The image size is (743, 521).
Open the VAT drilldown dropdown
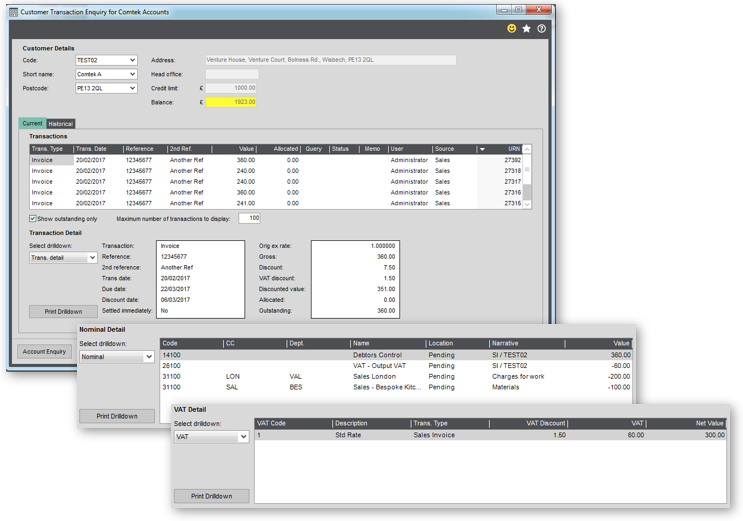tap(243, 437)
